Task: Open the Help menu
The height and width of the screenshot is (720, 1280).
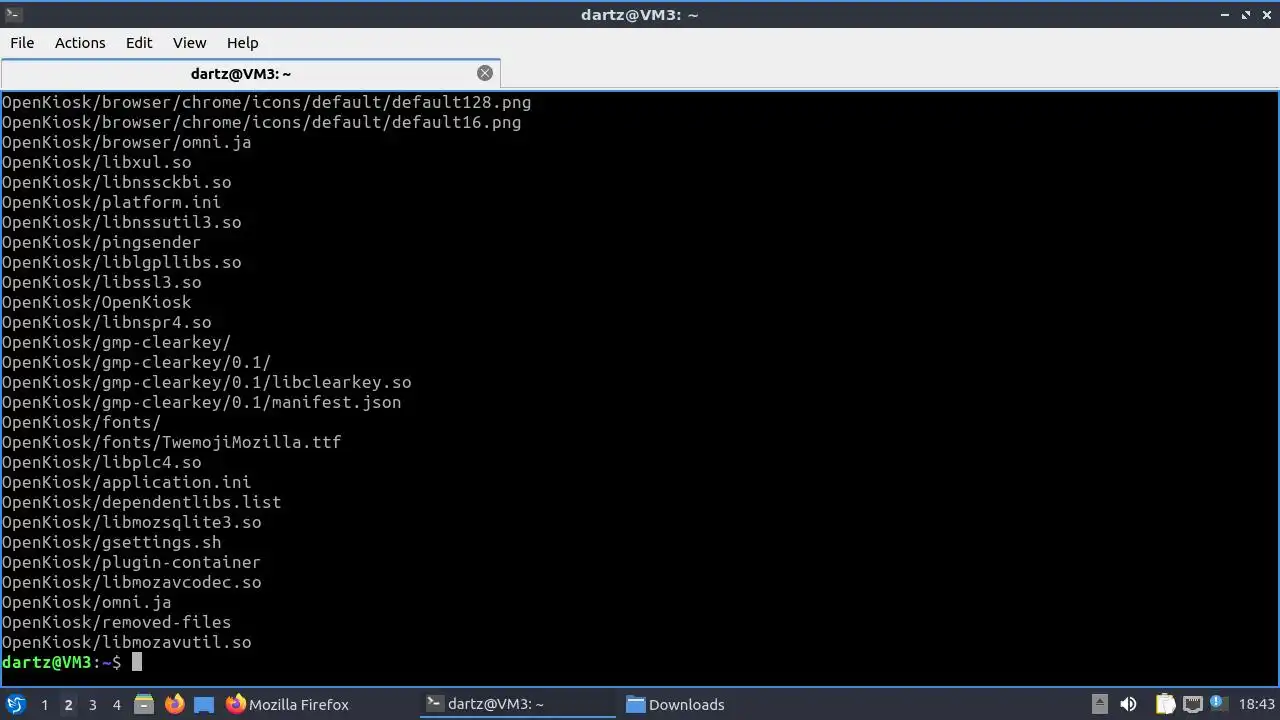Action: coord(242,43)
